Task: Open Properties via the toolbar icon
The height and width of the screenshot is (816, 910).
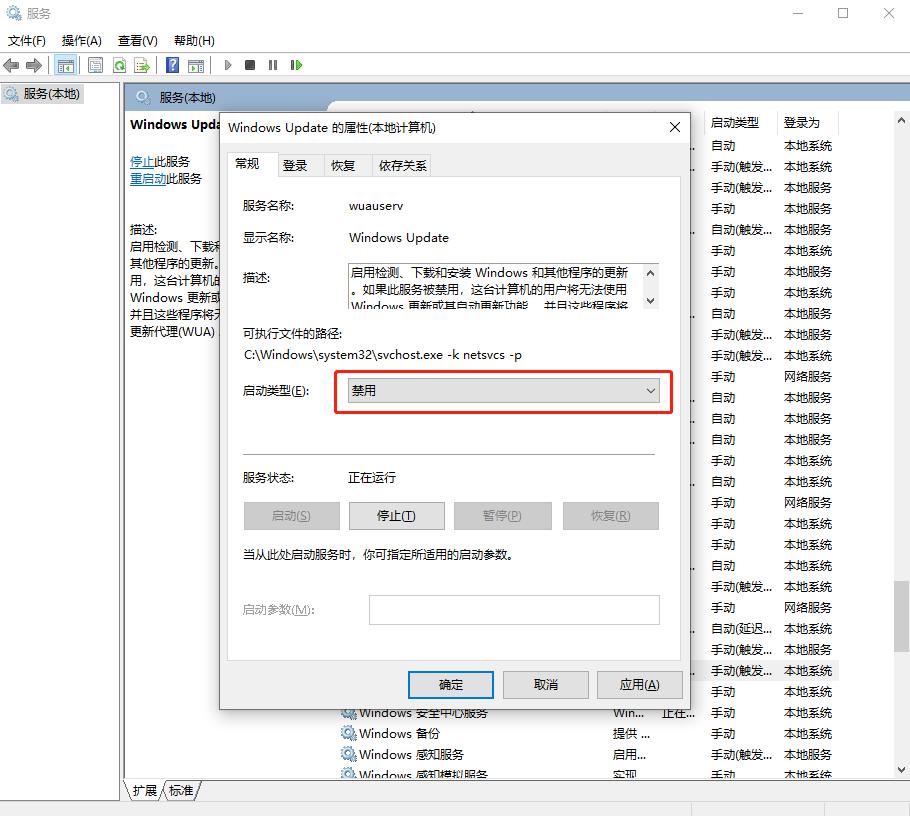Action: point(95,65)
